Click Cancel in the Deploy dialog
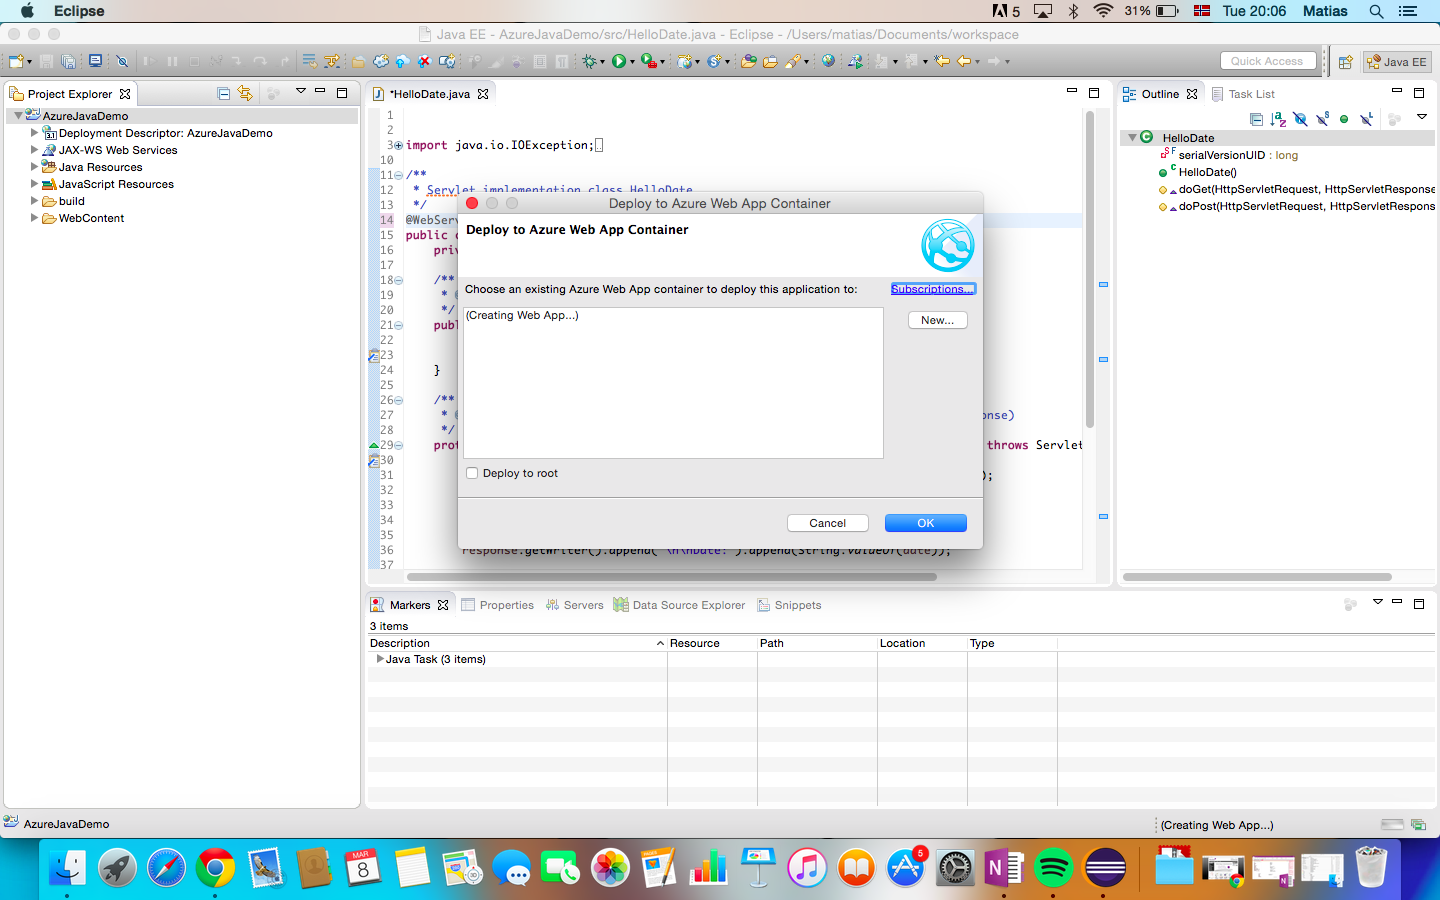 point(827,523)
